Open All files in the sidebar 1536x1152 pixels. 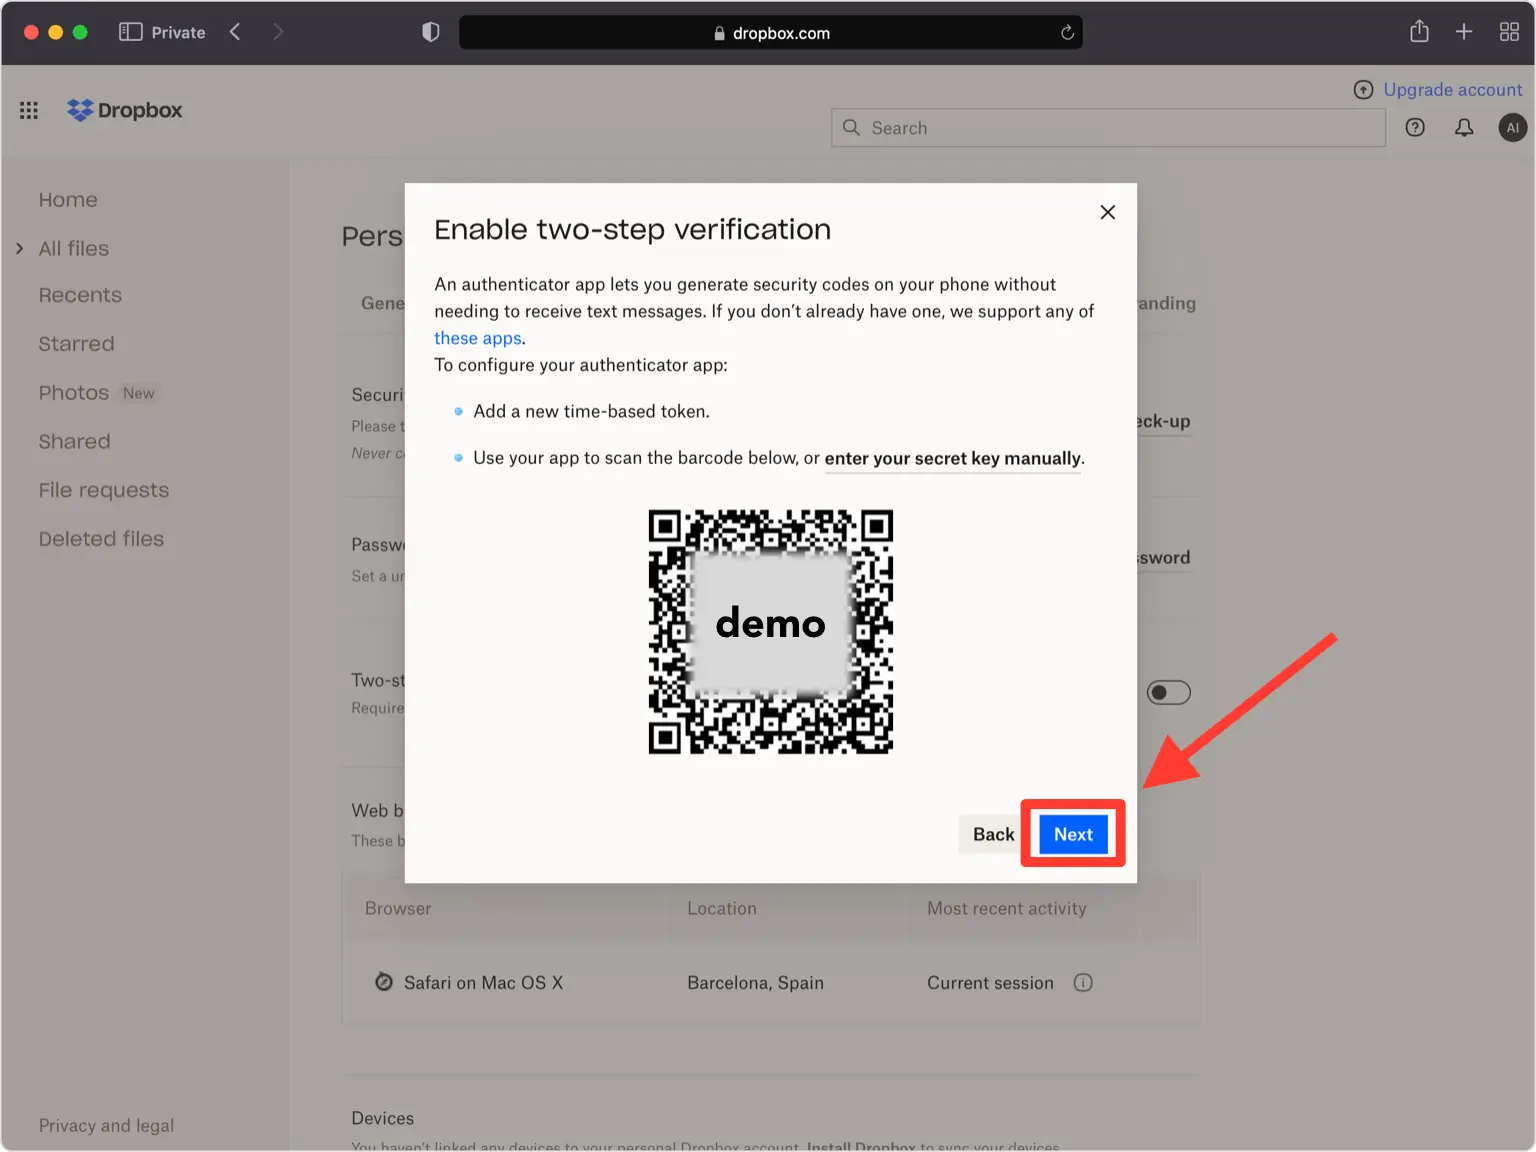click(x=74, y=248)
